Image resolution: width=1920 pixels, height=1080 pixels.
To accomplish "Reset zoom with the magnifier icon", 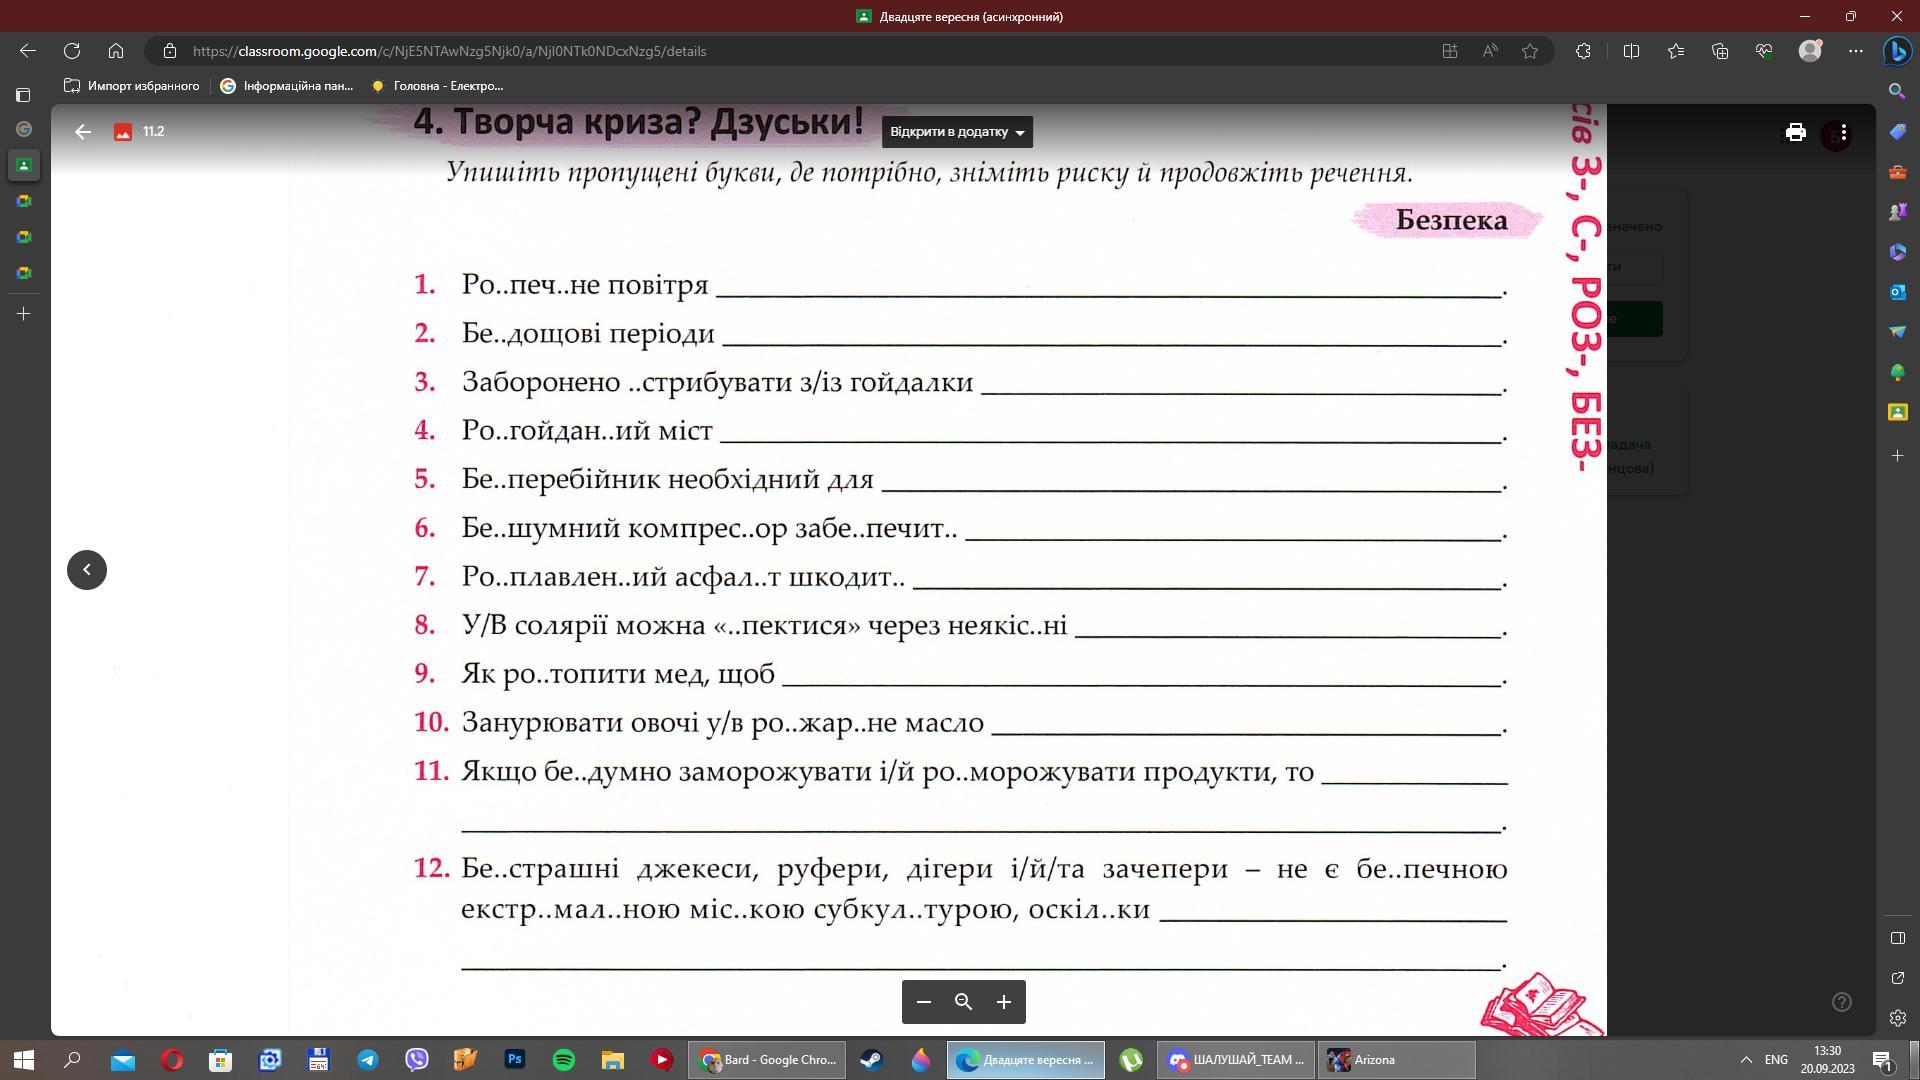I will [x=964, y=1002].
